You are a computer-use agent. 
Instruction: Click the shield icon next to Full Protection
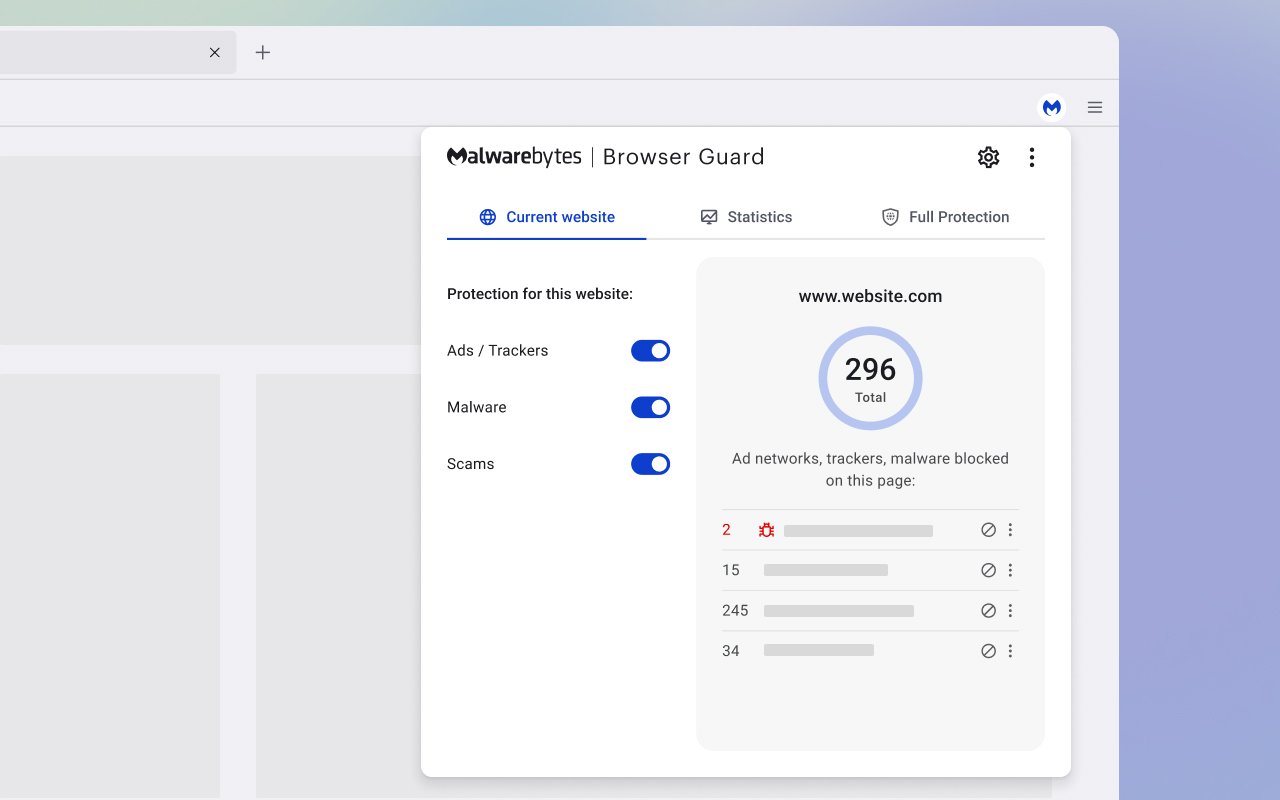pyautogui.click(x=889, y=216)
